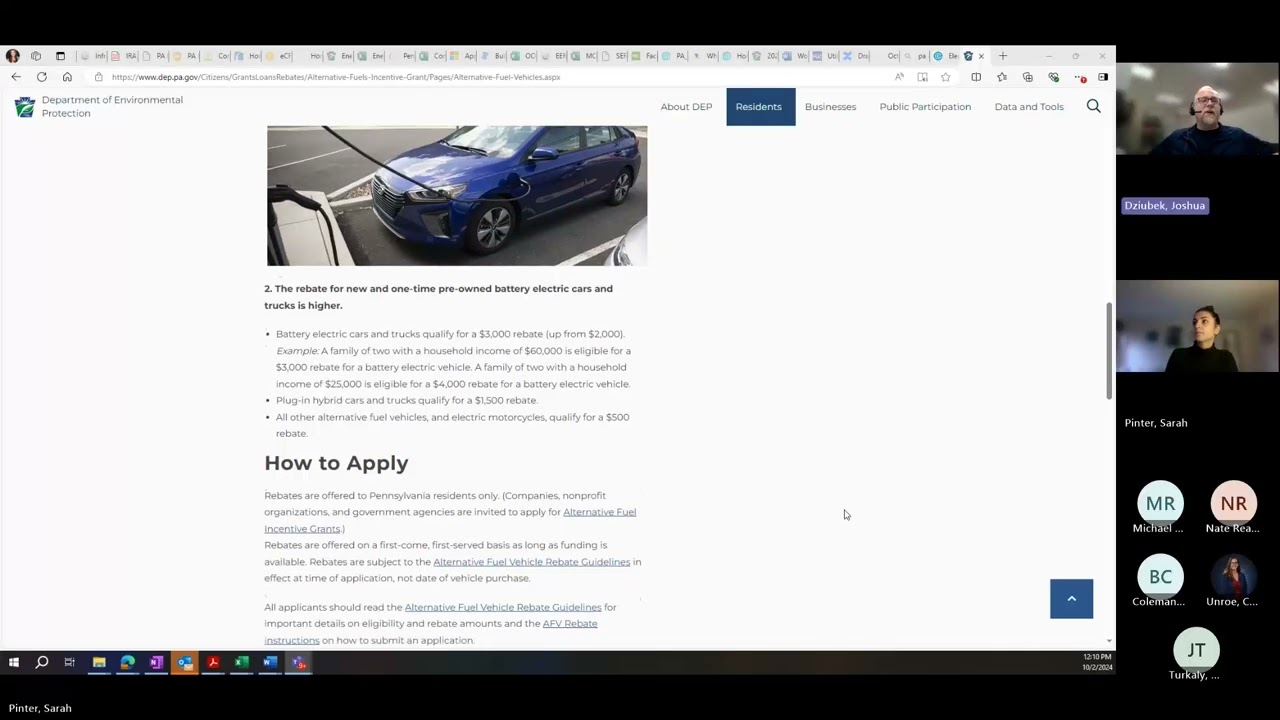1280x720 pixels.
Task: Open Outlook from the taskbar
Action: point(185,662)
